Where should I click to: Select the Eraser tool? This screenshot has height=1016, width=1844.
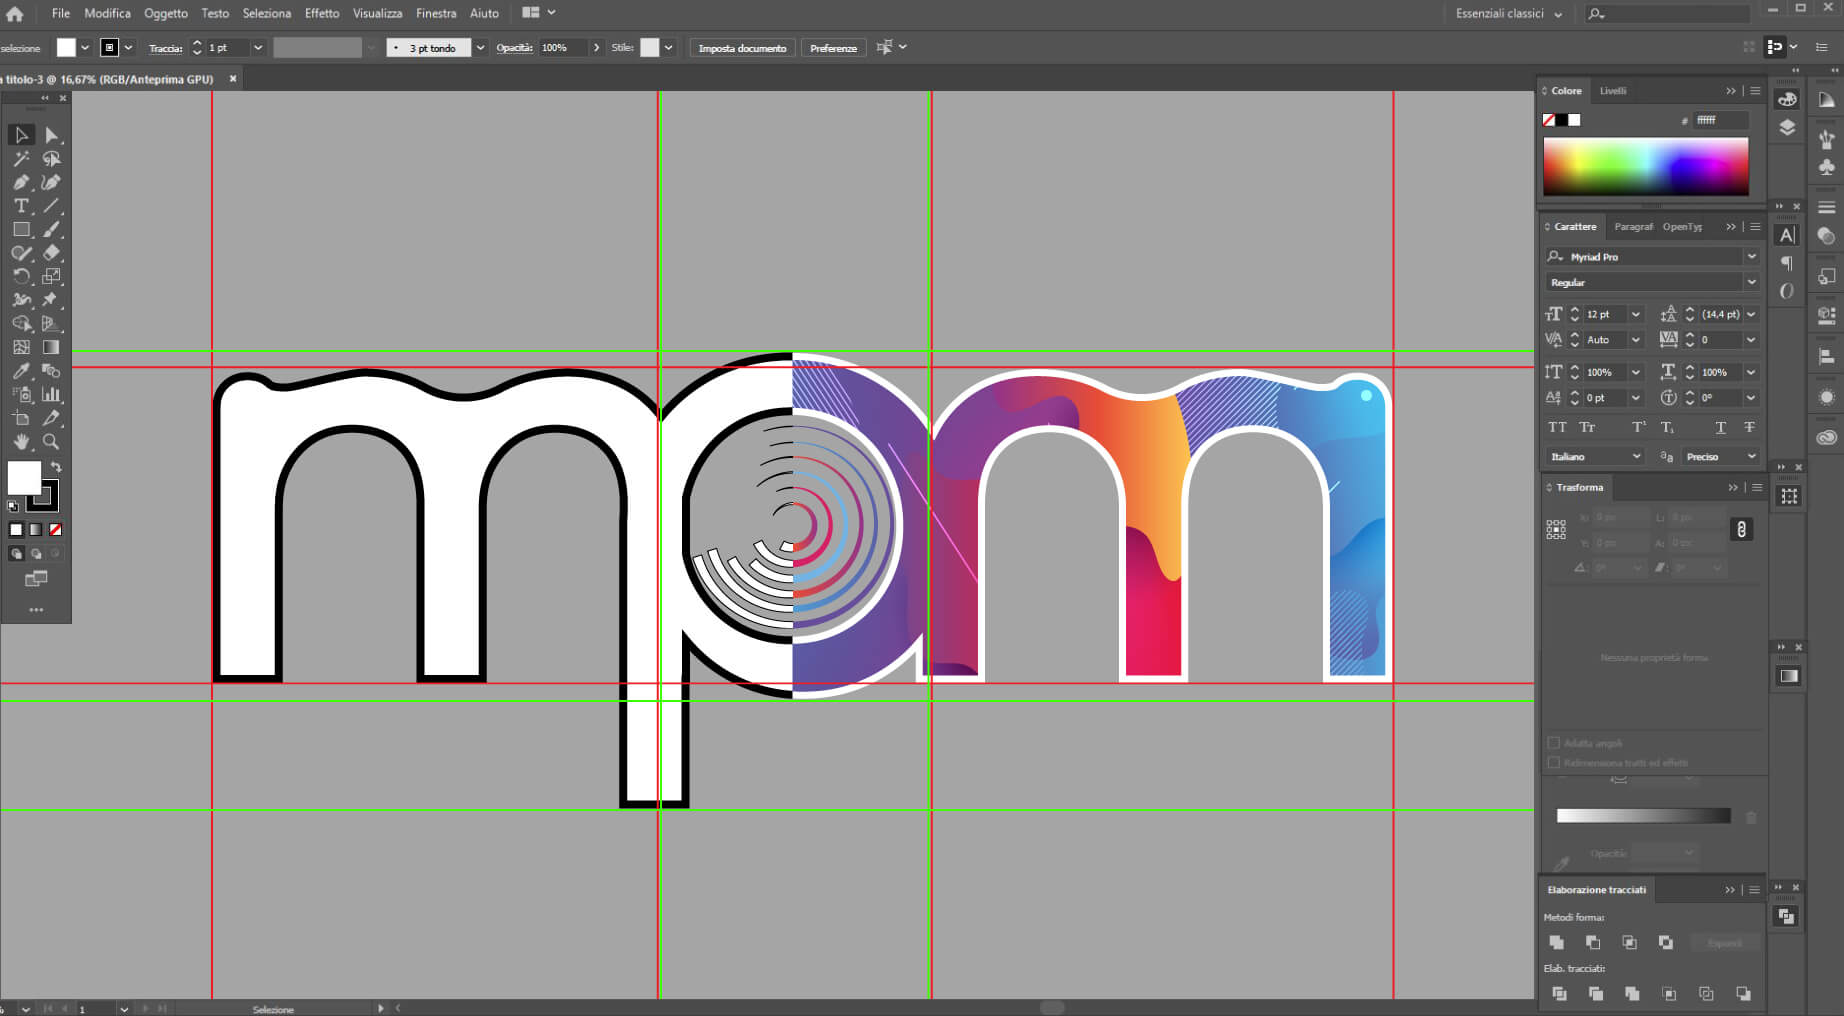pos(51,253)
